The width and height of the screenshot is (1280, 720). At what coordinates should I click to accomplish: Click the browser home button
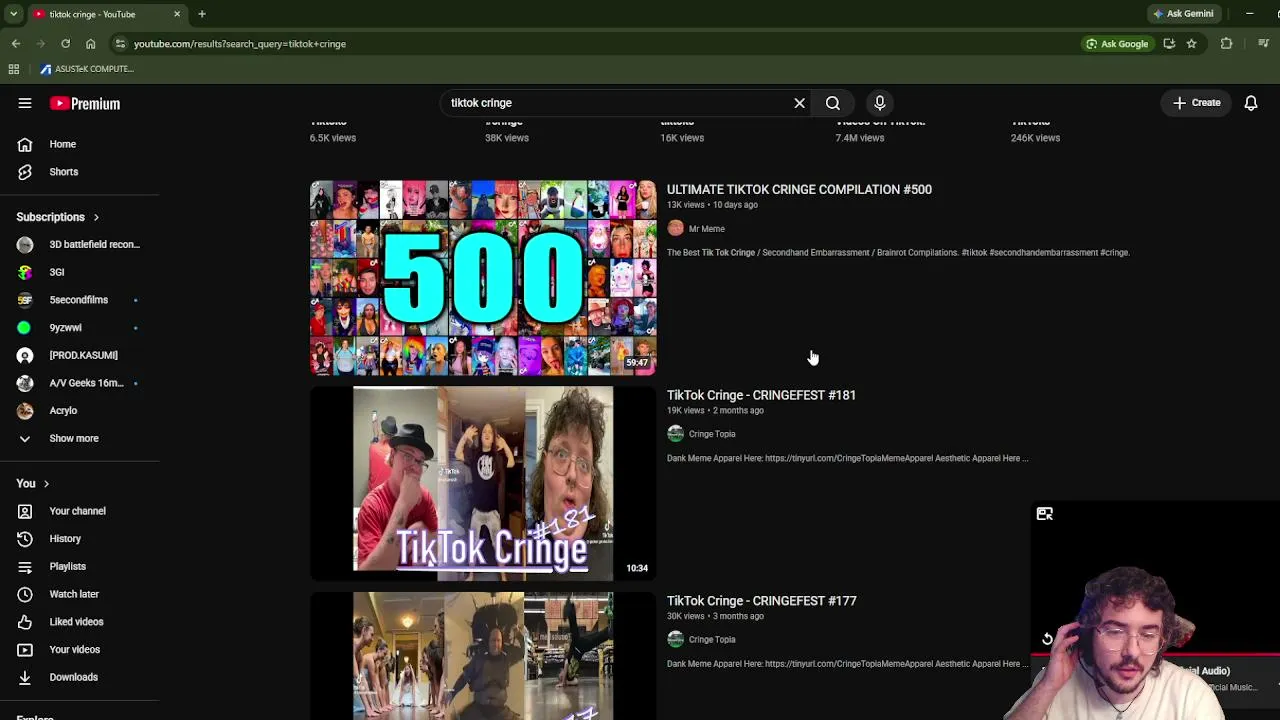coord(91,44)
